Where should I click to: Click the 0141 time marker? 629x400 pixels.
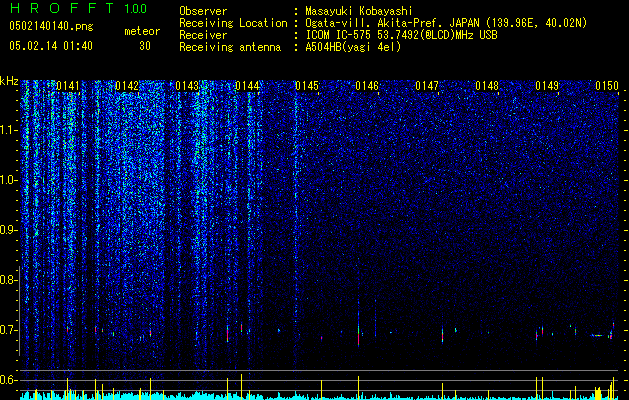[68, 86]
